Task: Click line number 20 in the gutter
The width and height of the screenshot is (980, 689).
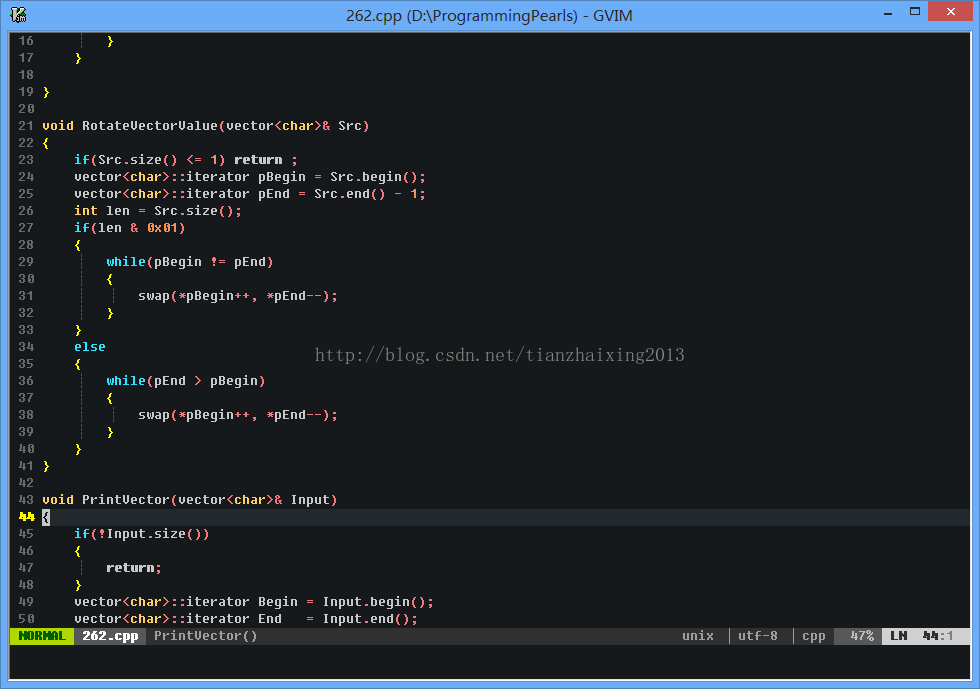Action: pyautogui.click(x=26, y=109)
